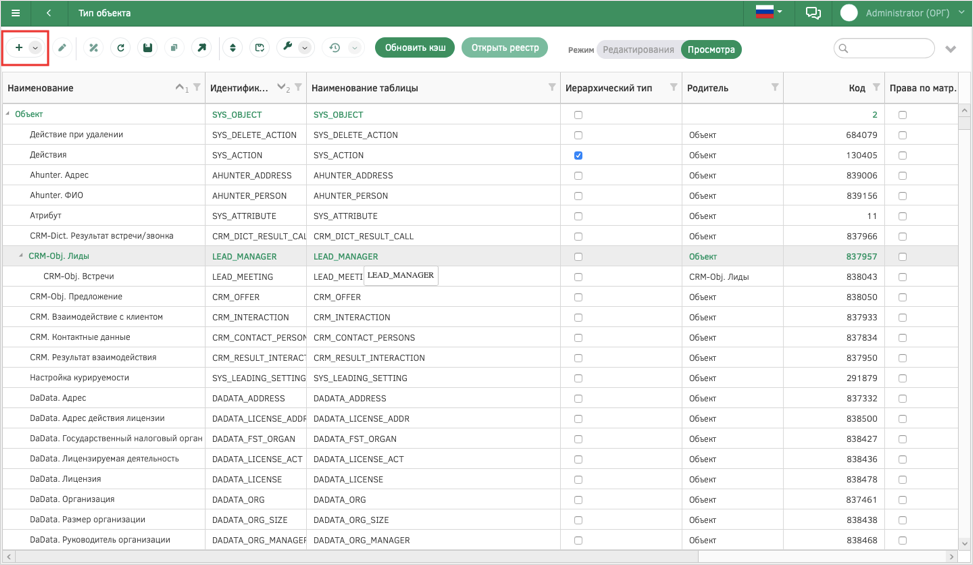Click the pencil edit icon
973x565 pixels.
tap(62, 48)
